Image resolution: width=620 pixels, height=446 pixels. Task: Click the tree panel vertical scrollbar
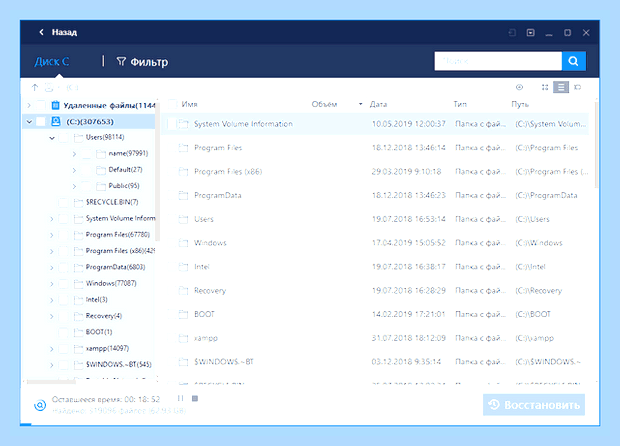point(157,170)
